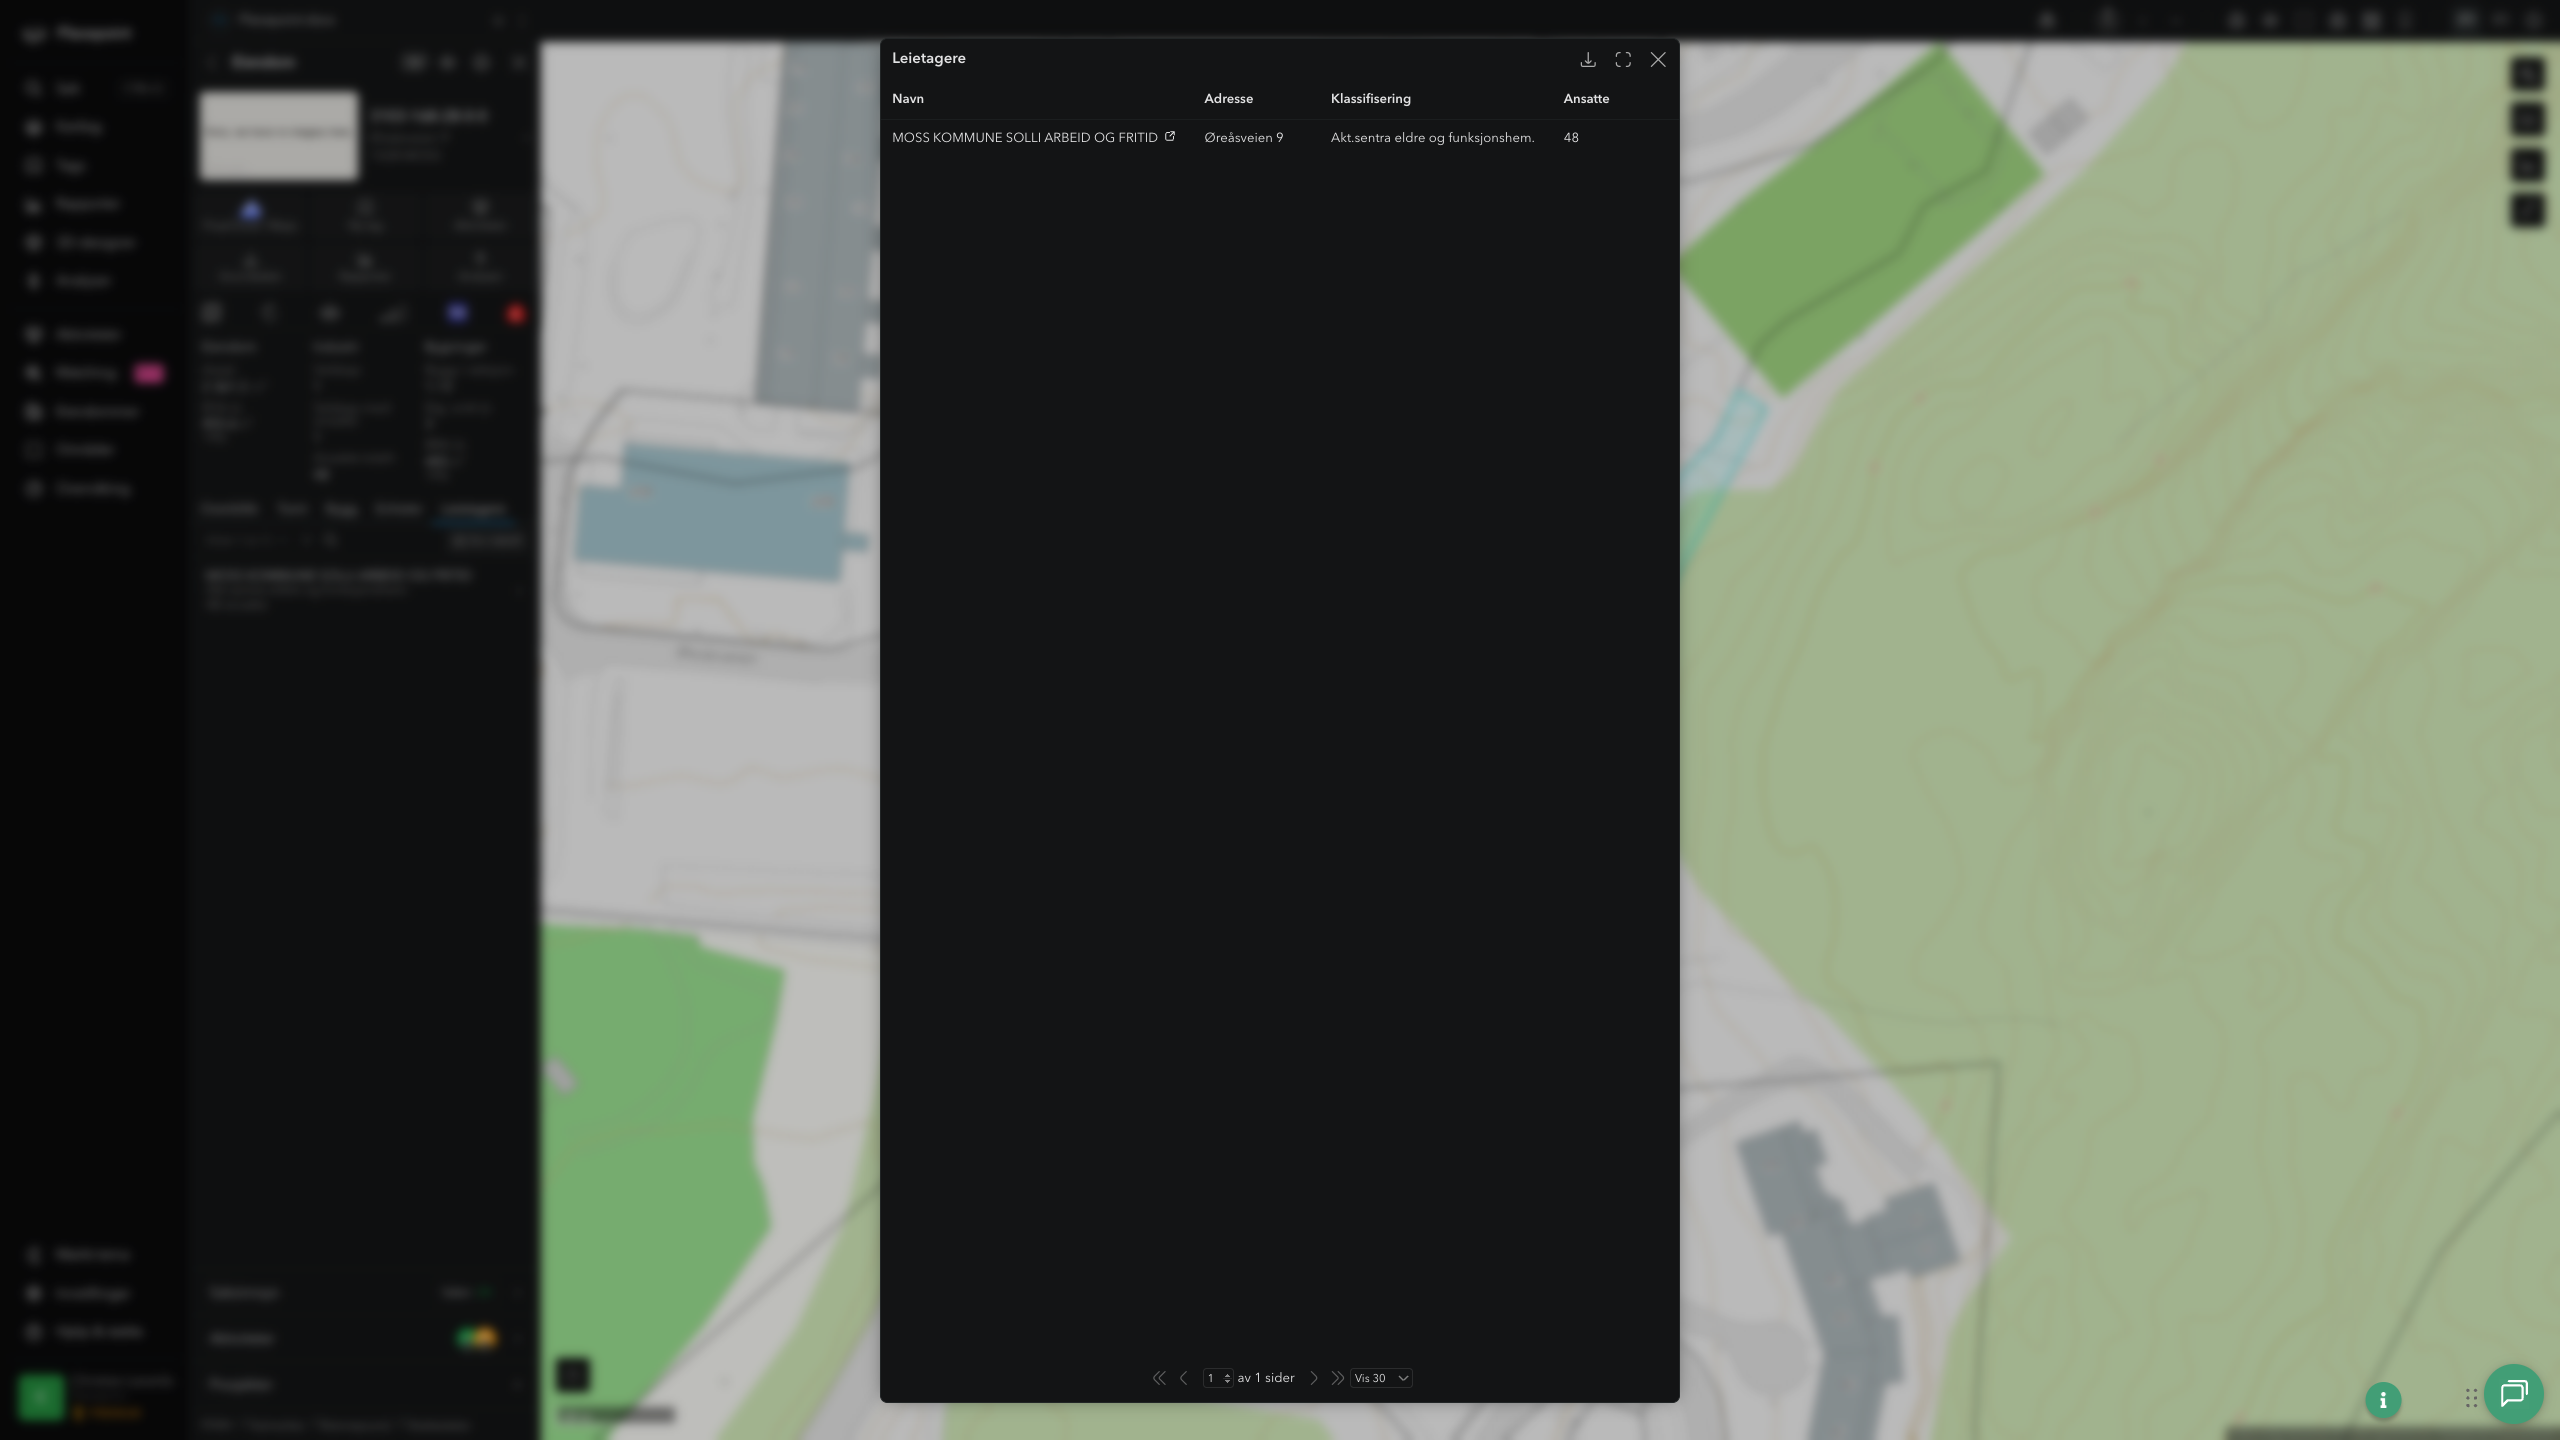Click the address cell Øreåsveien 9

pyautogui.click(x=1244, y=138)
